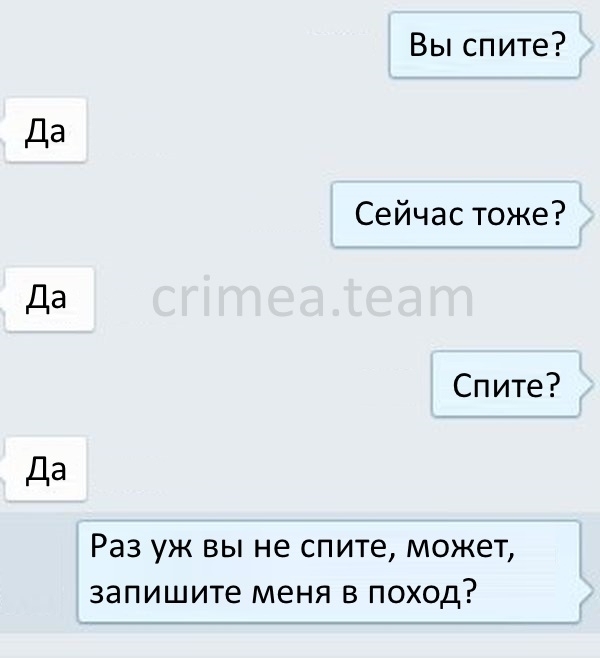This screenshot has width=600, height=658.
Task: Click the tail arrow of "Спите?" bubble
Action: click(587, 385)
